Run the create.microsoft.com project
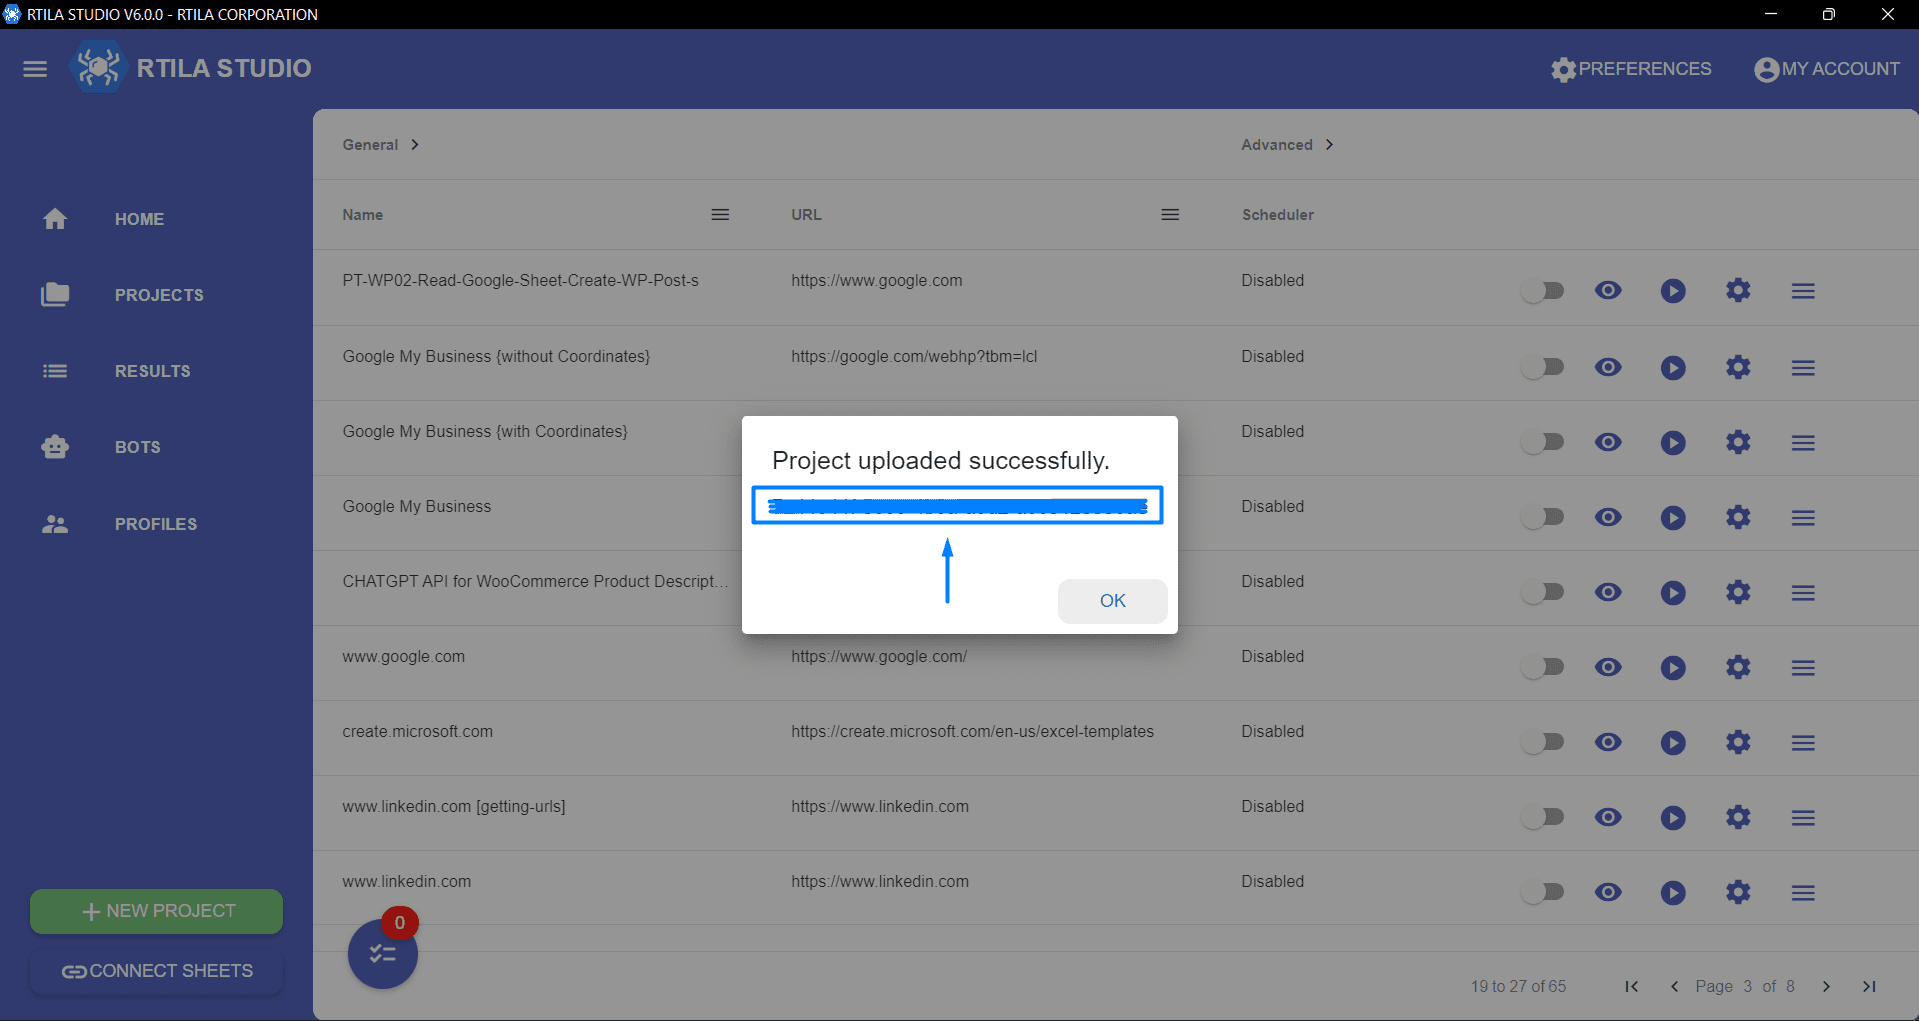 click(1673, 743)
